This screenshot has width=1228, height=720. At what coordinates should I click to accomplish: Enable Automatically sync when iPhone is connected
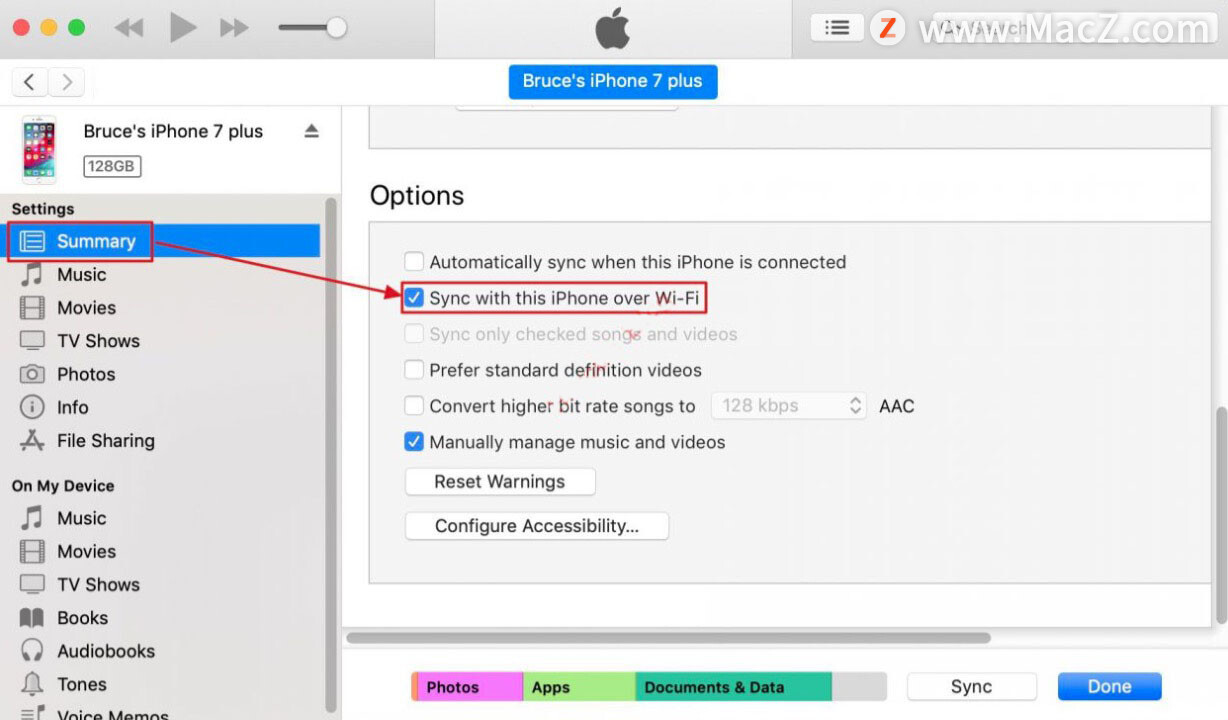tap(414, 262)
